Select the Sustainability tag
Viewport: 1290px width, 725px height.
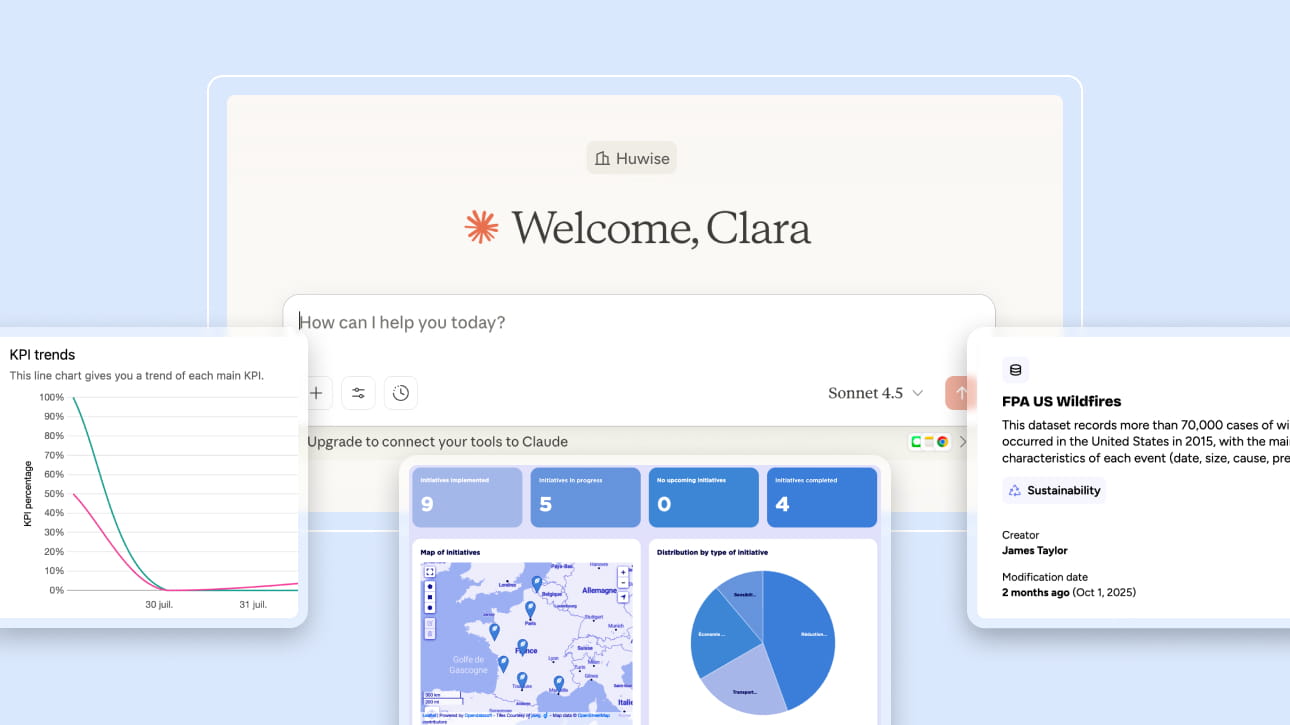(1054, 490)
